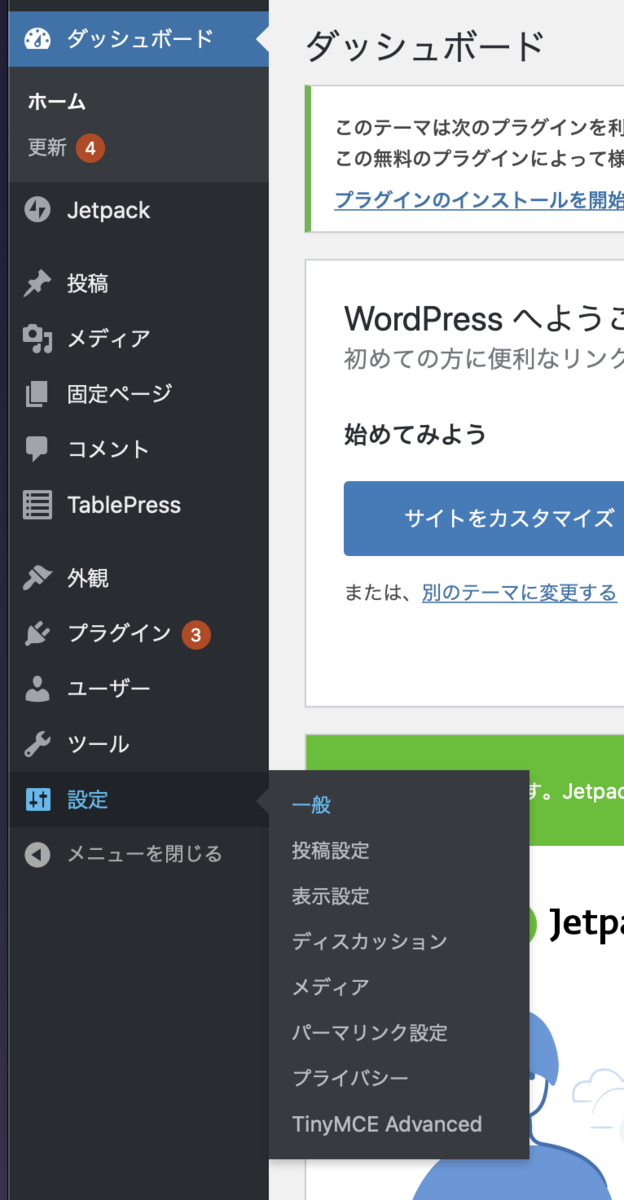Click the orange 4 updates badge

click(x=90, y=149)
